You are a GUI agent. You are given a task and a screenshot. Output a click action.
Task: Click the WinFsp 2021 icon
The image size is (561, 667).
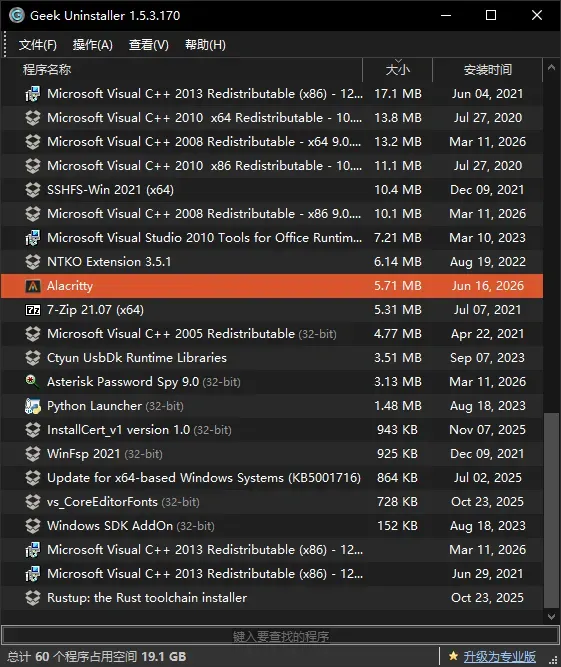point(33,454)
